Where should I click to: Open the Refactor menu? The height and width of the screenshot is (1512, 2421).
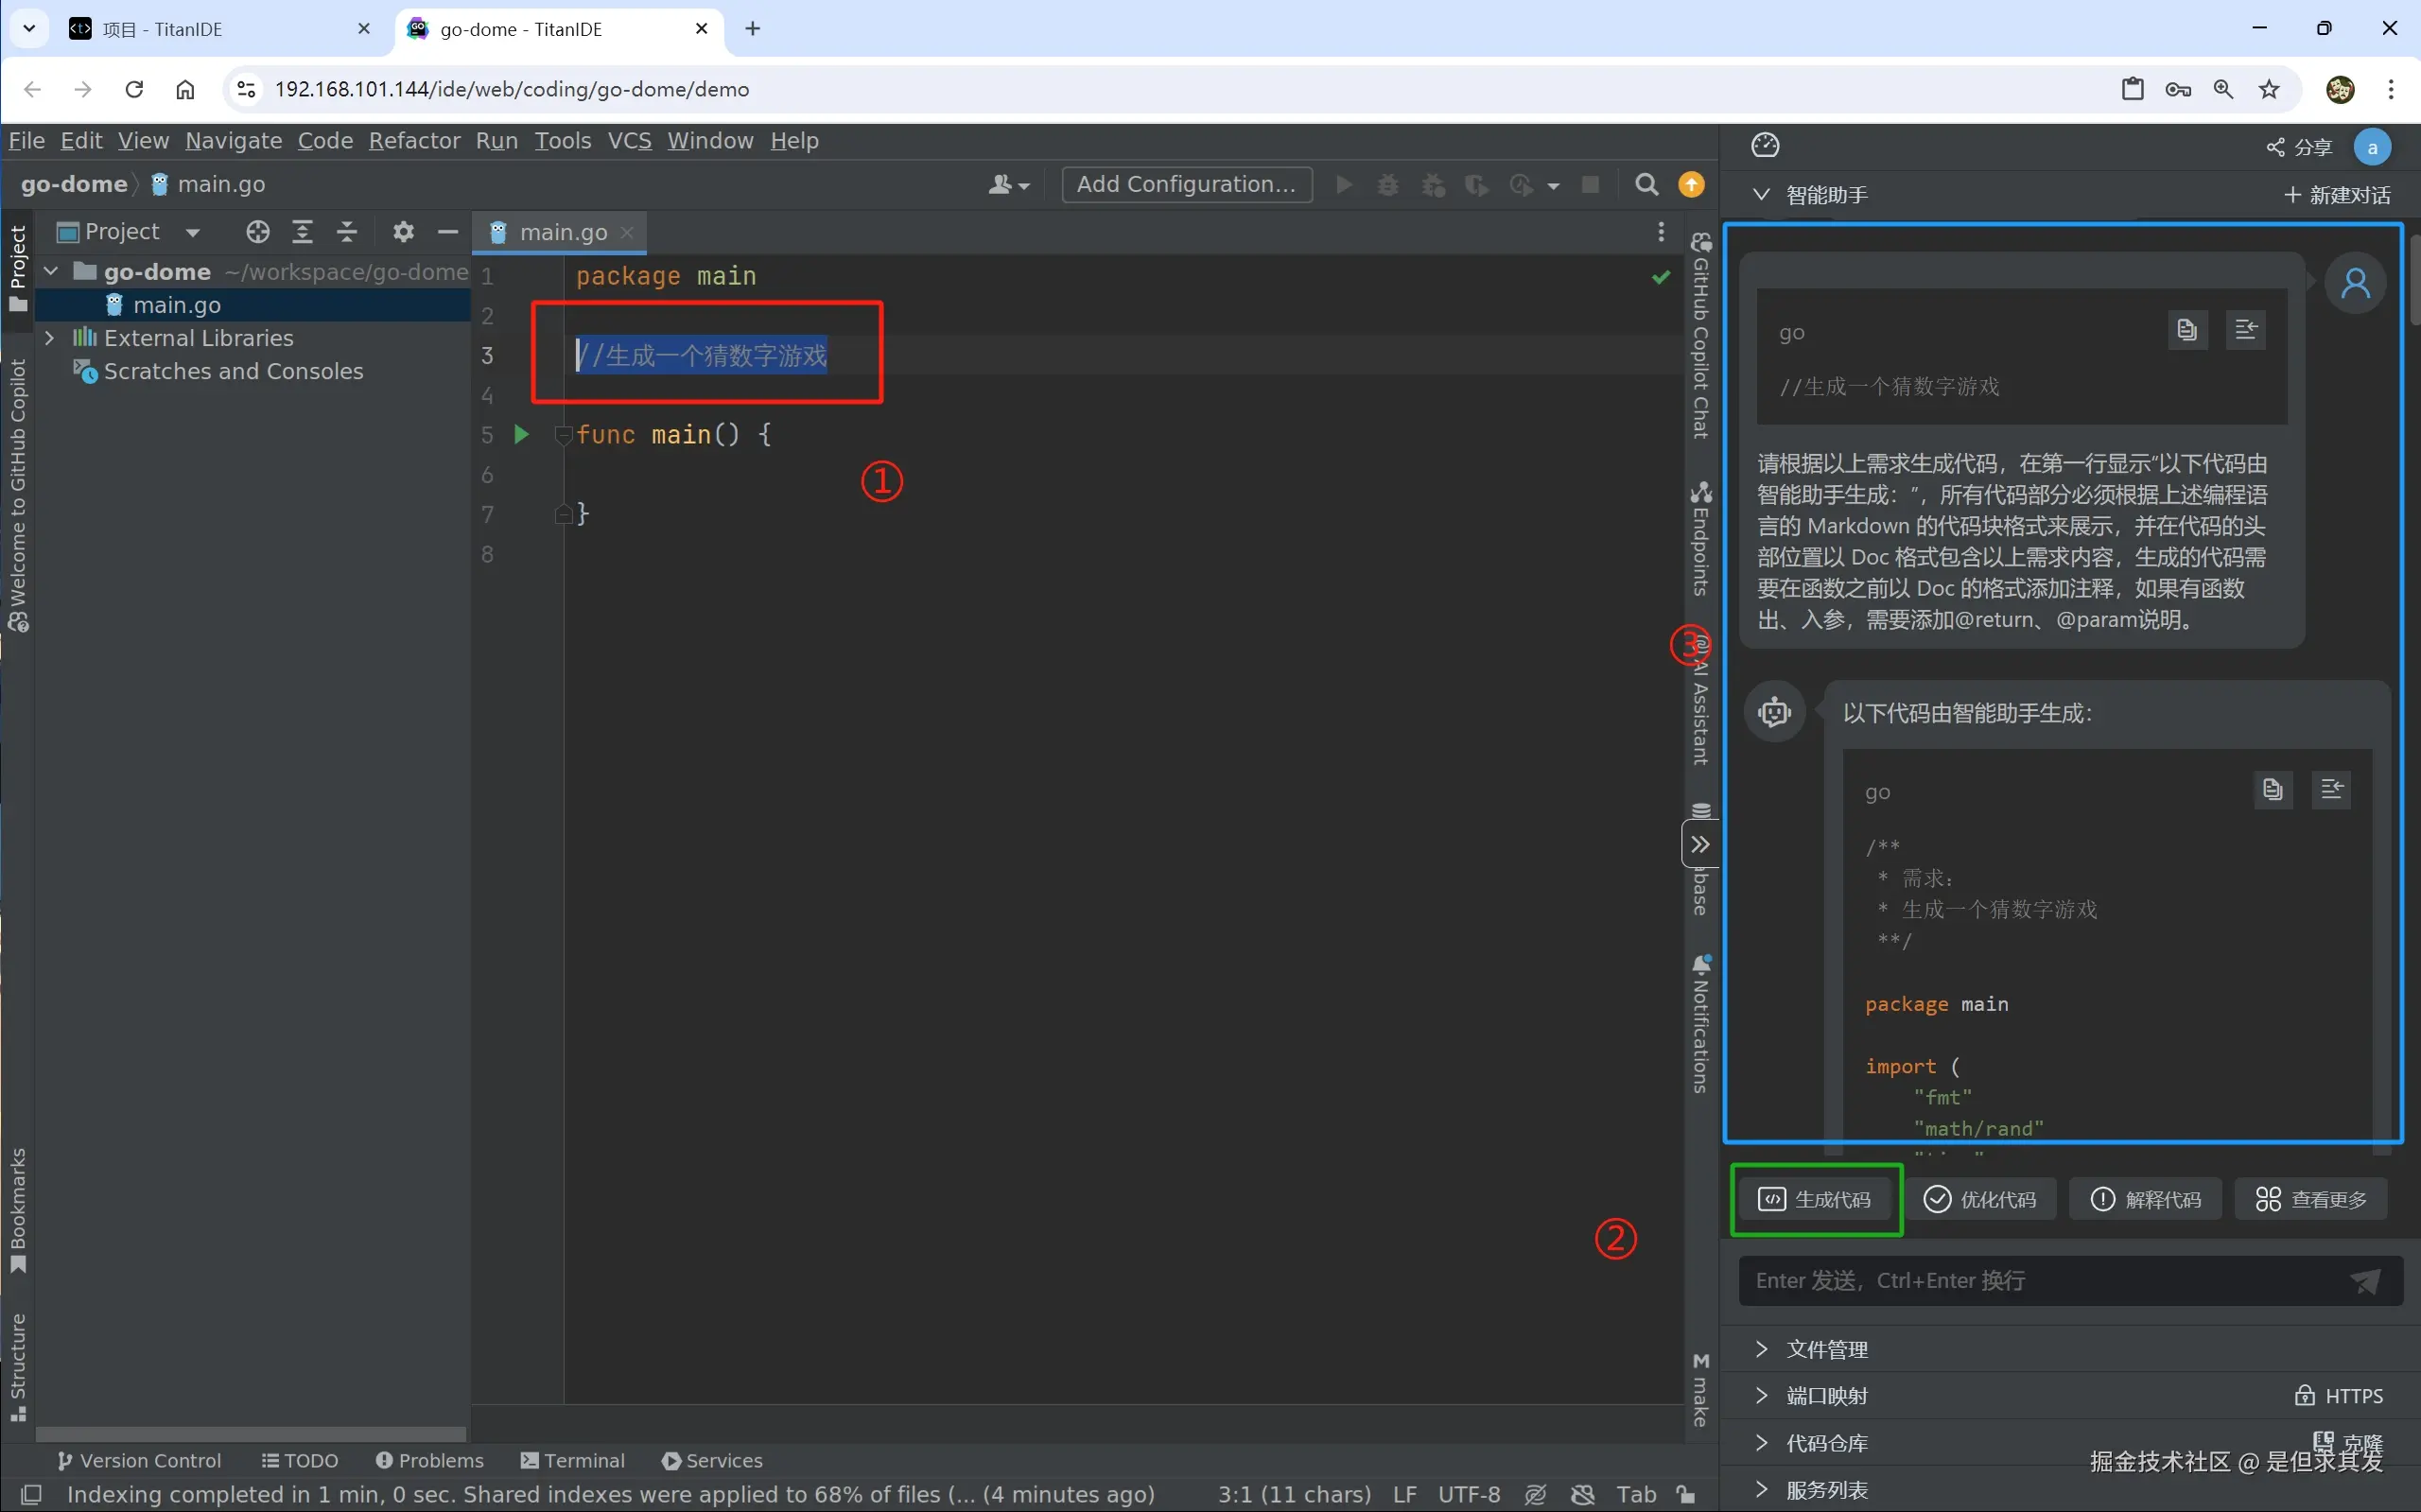(414, 141)
